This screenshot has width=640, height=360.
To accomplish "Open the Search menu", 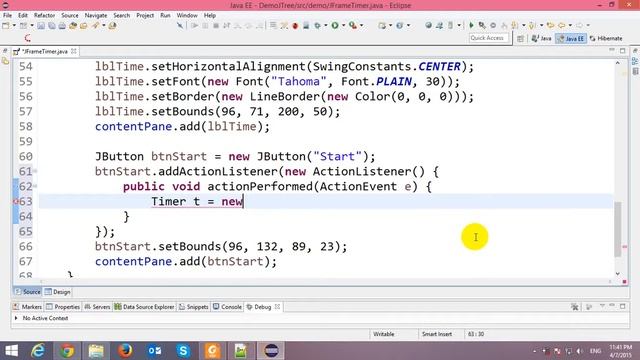I will (x=122, y=15).
